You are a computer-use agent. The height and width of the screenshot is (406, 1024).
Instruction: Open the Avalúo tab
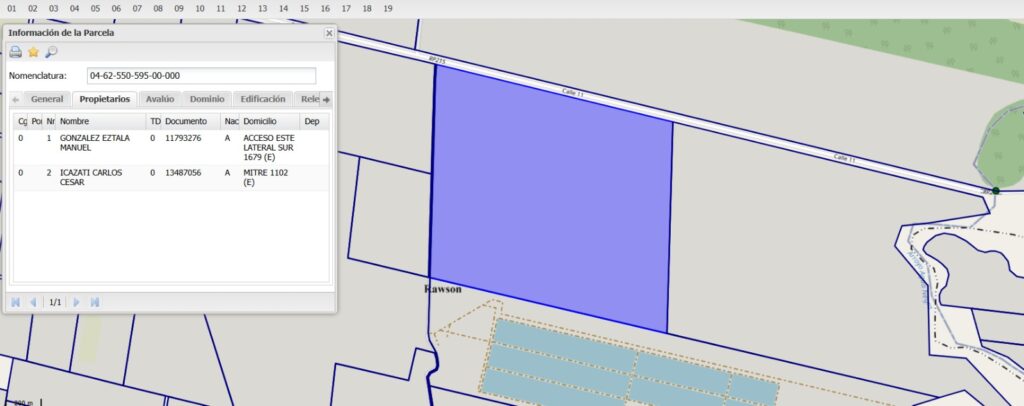click(160, 99)
